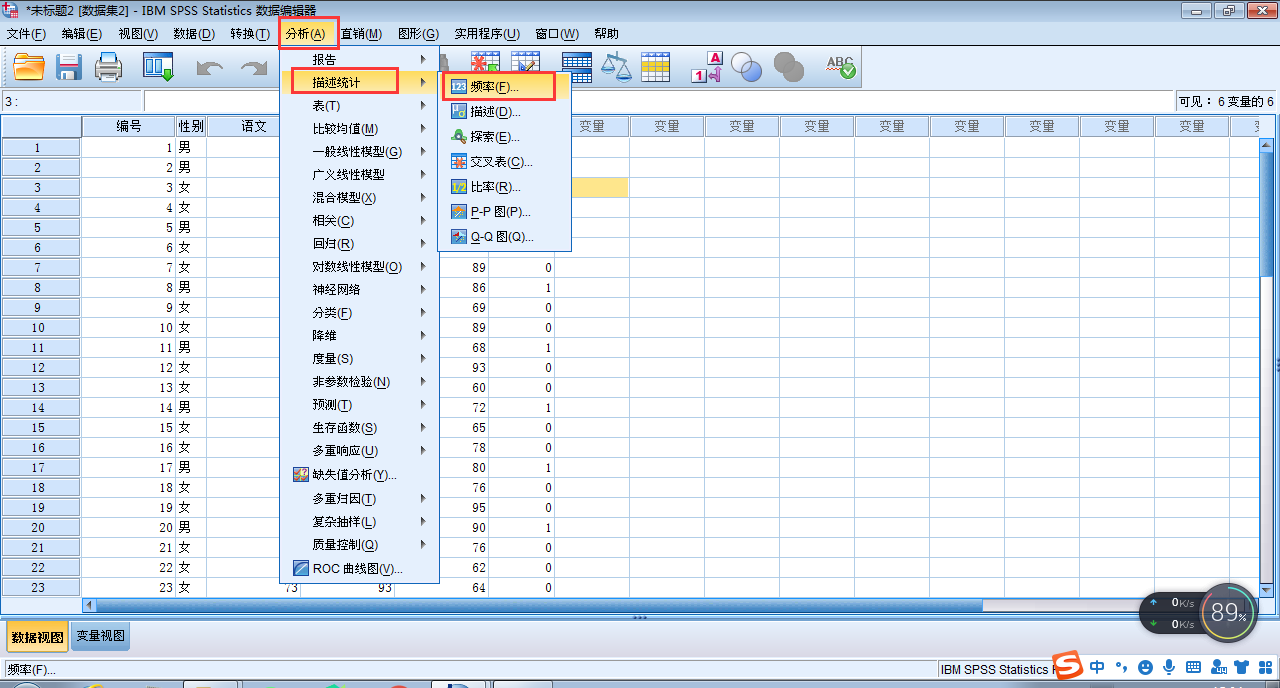Open the 图形(G) menu
The height and width of the screenshot is (688, 1280).
tap(418, 33)
